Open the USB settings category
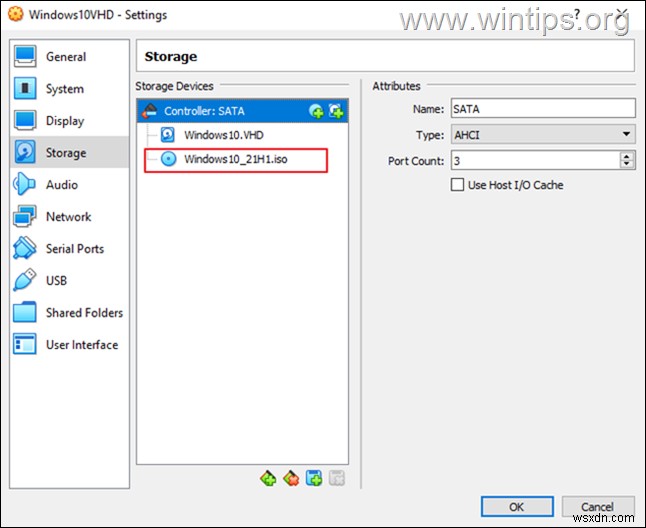This screenshot has height=528, width=646. click(x=69, y=280)
